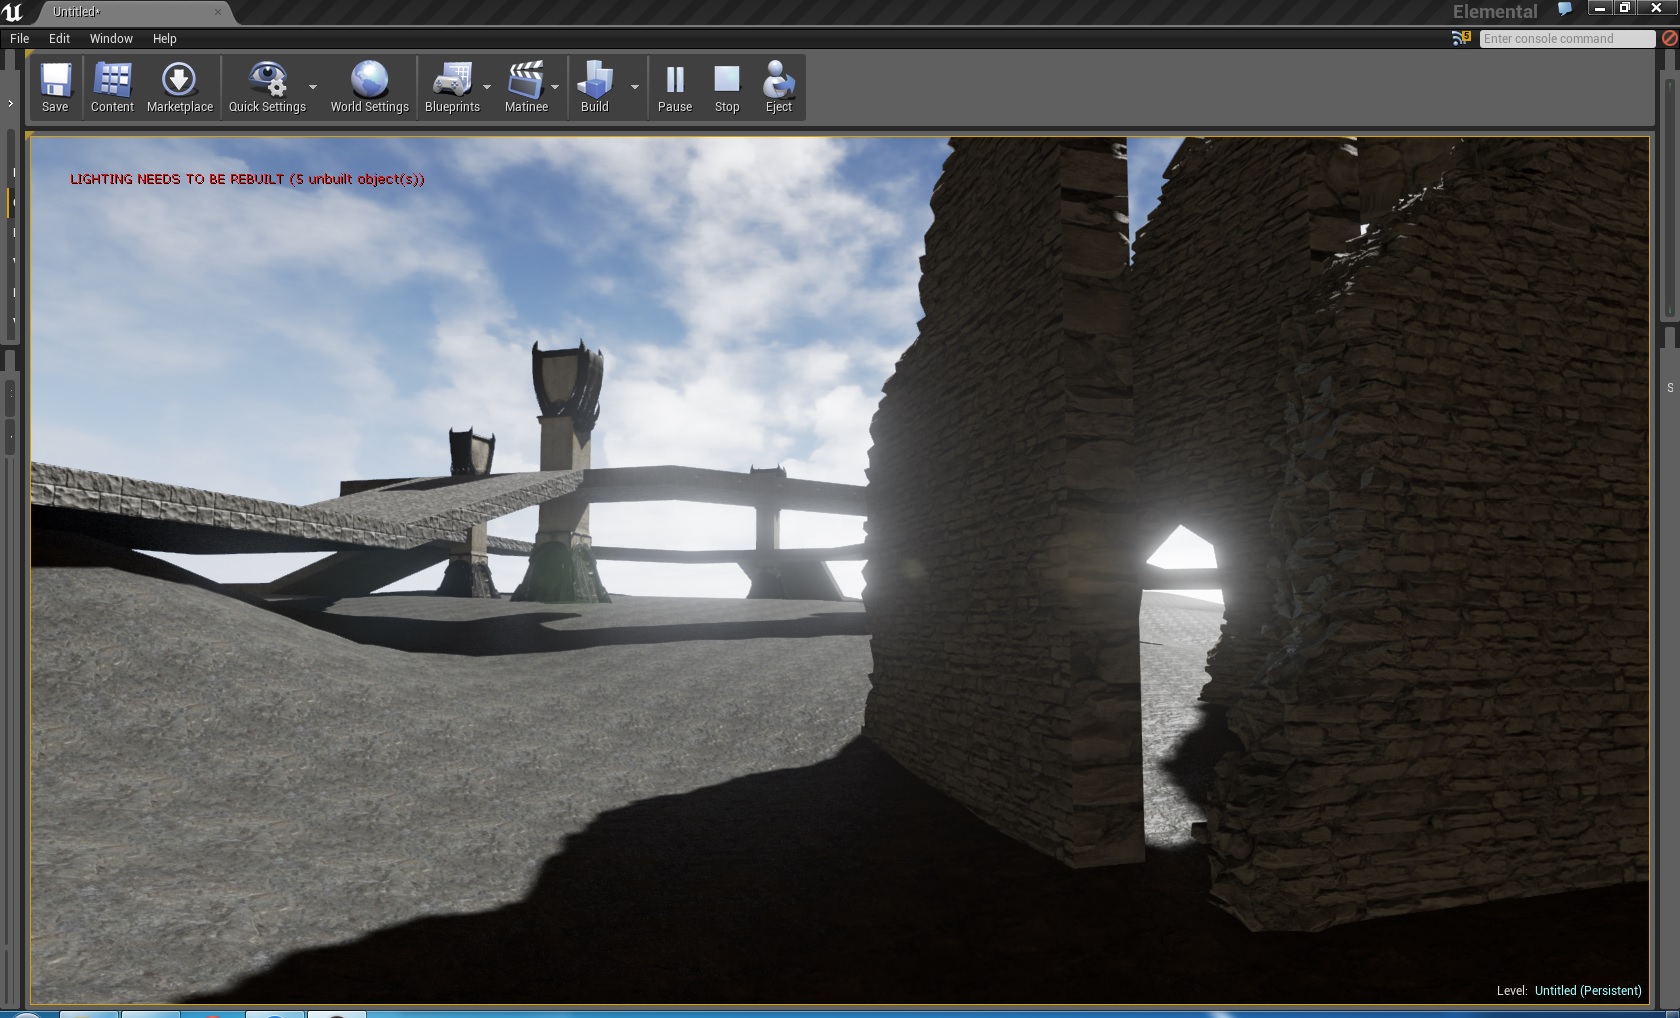Close the Untitled* tab

click(x=218, y=12)
